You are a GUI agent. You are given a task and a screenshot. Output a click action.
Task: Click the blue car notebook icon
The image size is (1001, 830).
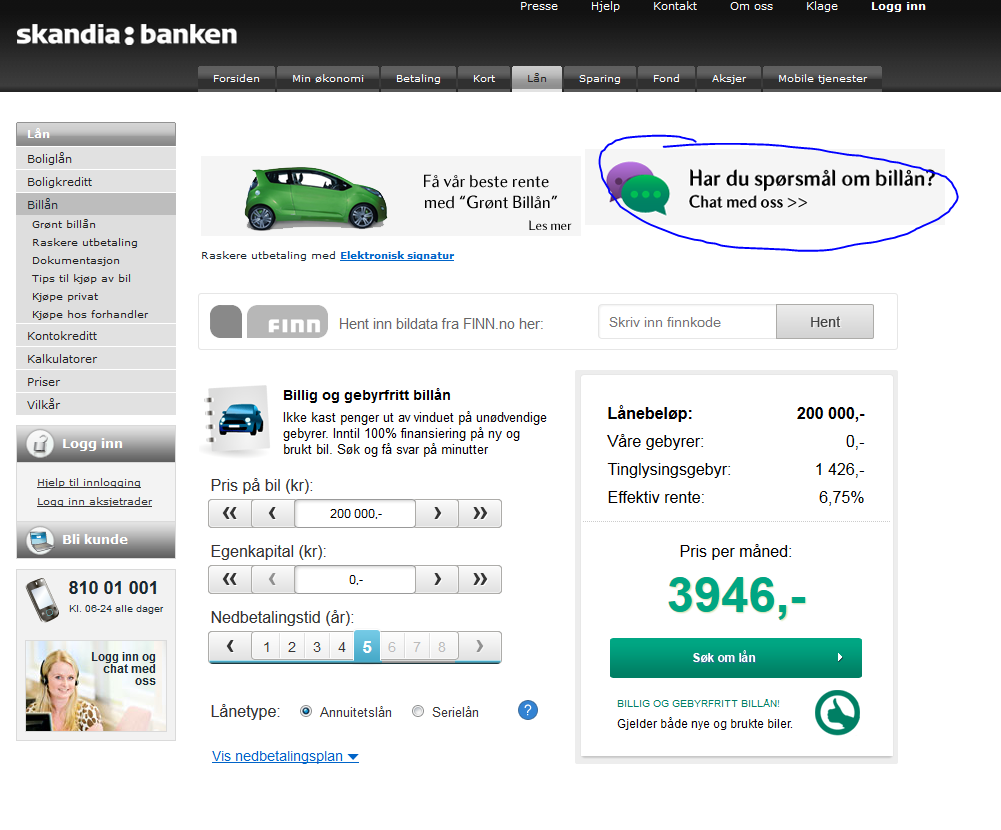coord(236,420)
